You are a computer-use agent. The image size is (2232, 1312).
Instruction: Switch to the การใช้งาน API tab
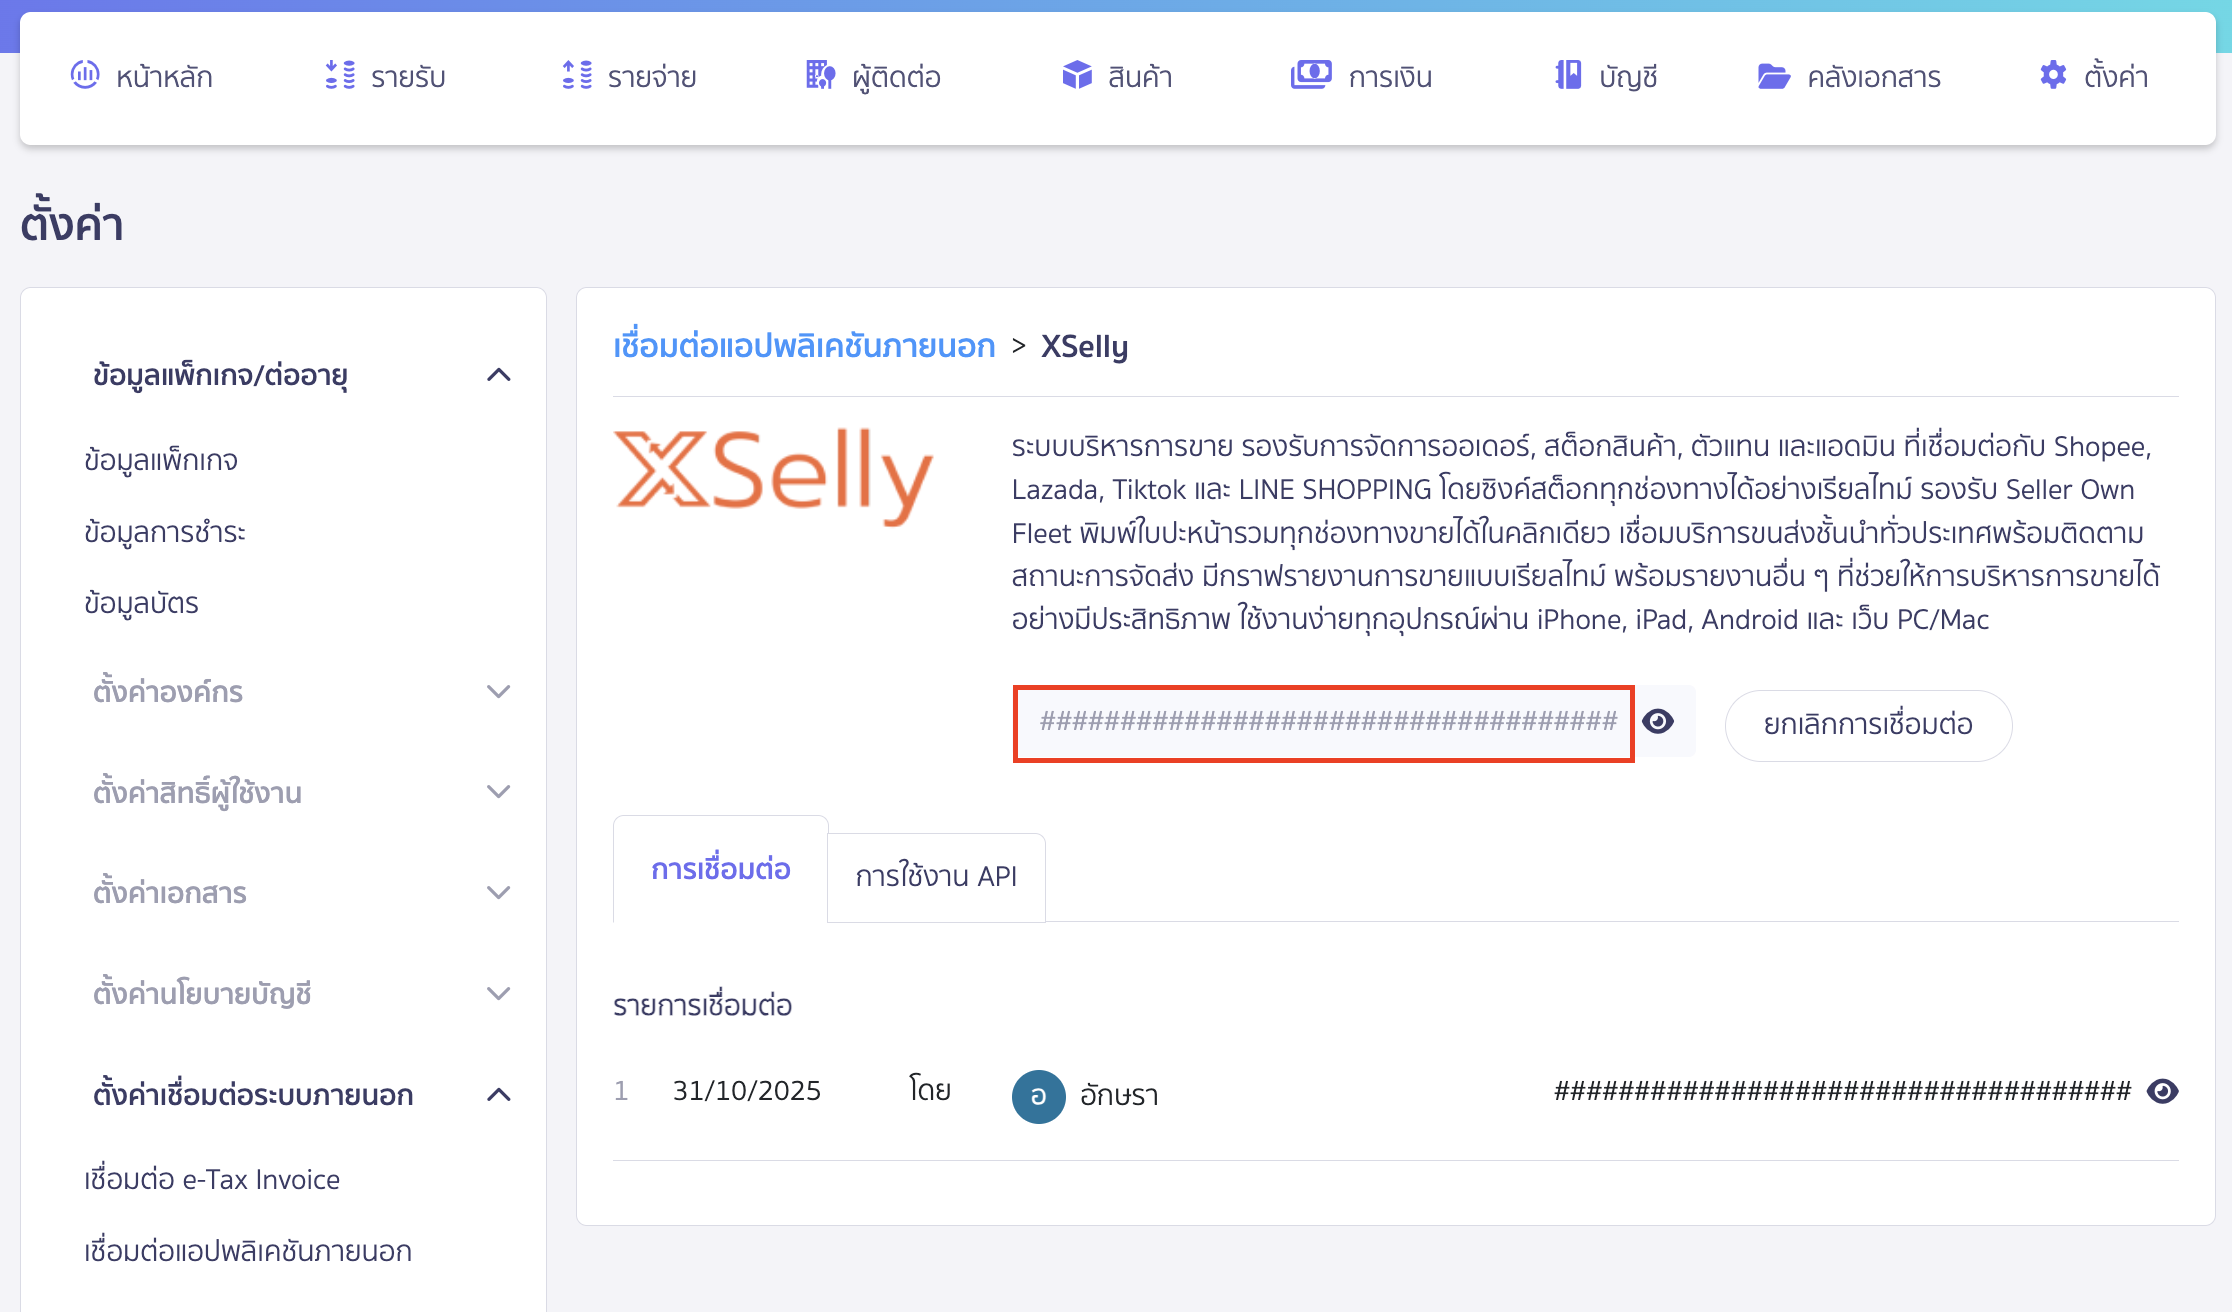(x=936, y=877)
